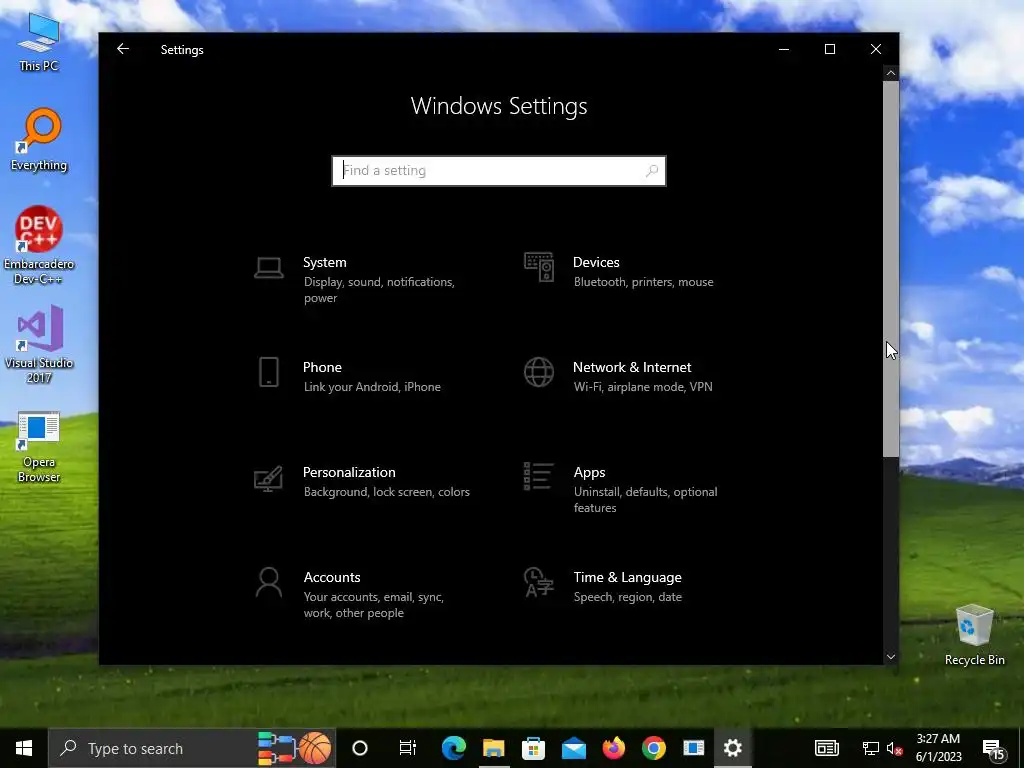Open the muted volume tray icon
The width and height of the screenshot is (1024, 768).
tap(895, 748)
